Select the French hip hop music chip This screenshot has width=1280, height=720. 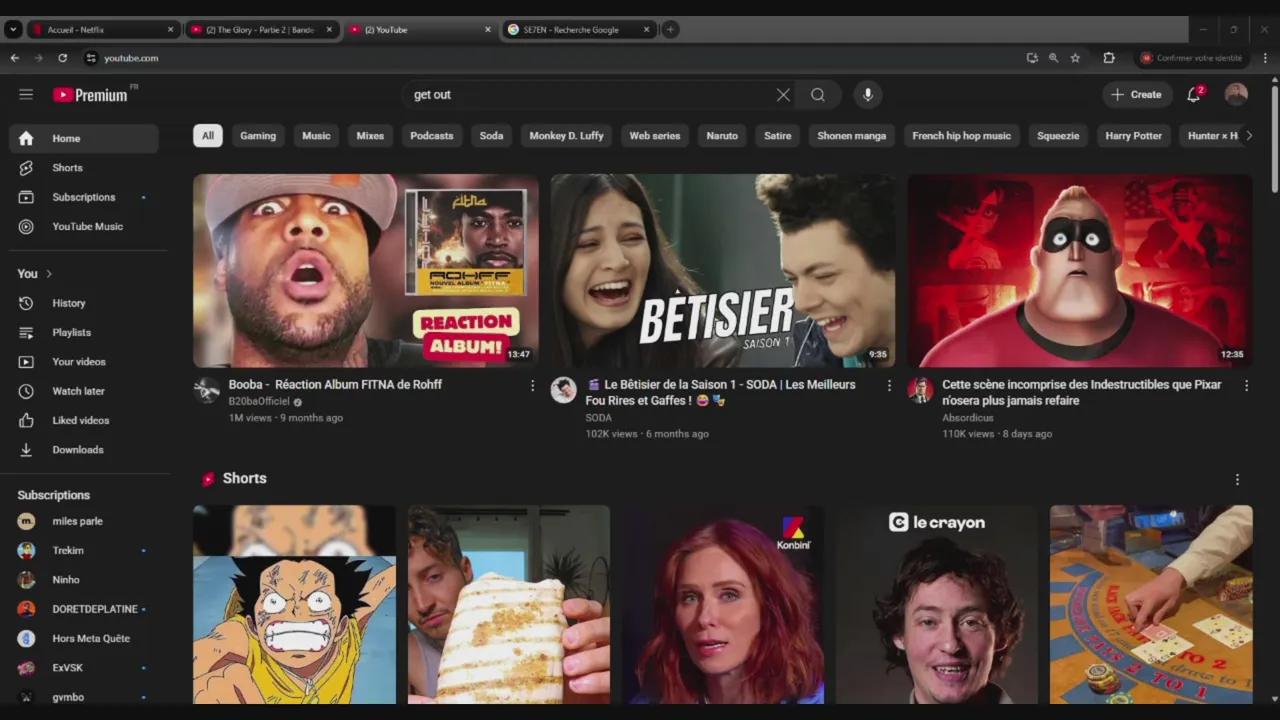click(962, 136)
